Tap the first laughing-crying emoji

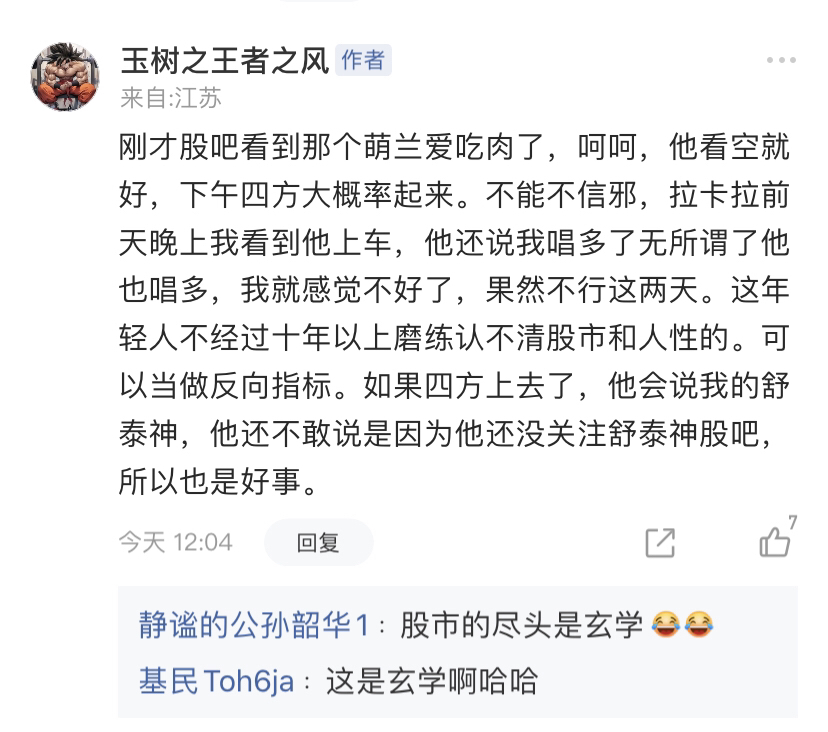coord(665,625)
